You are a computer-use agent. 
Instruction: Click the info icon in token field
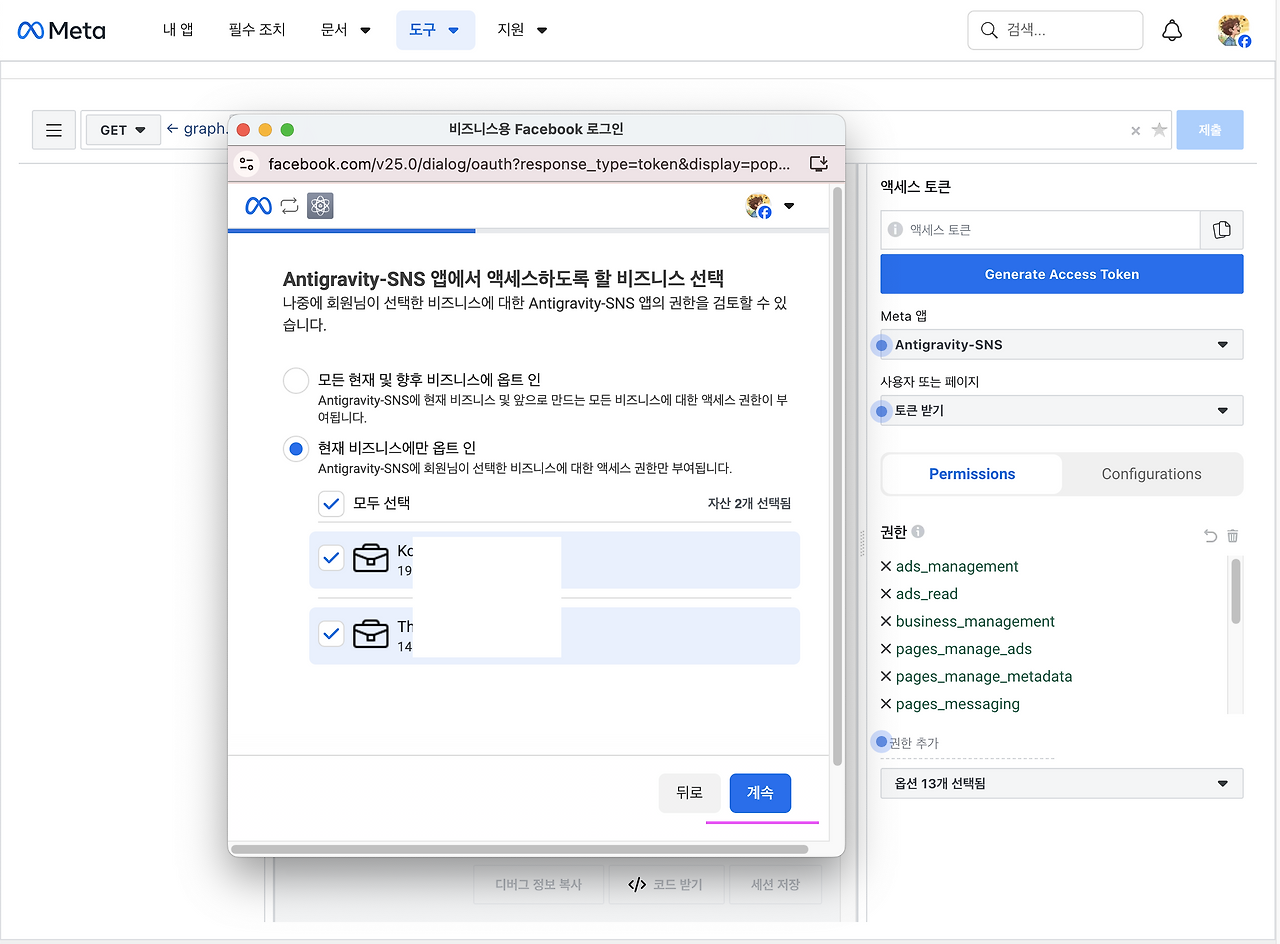(x=895, y=230)
